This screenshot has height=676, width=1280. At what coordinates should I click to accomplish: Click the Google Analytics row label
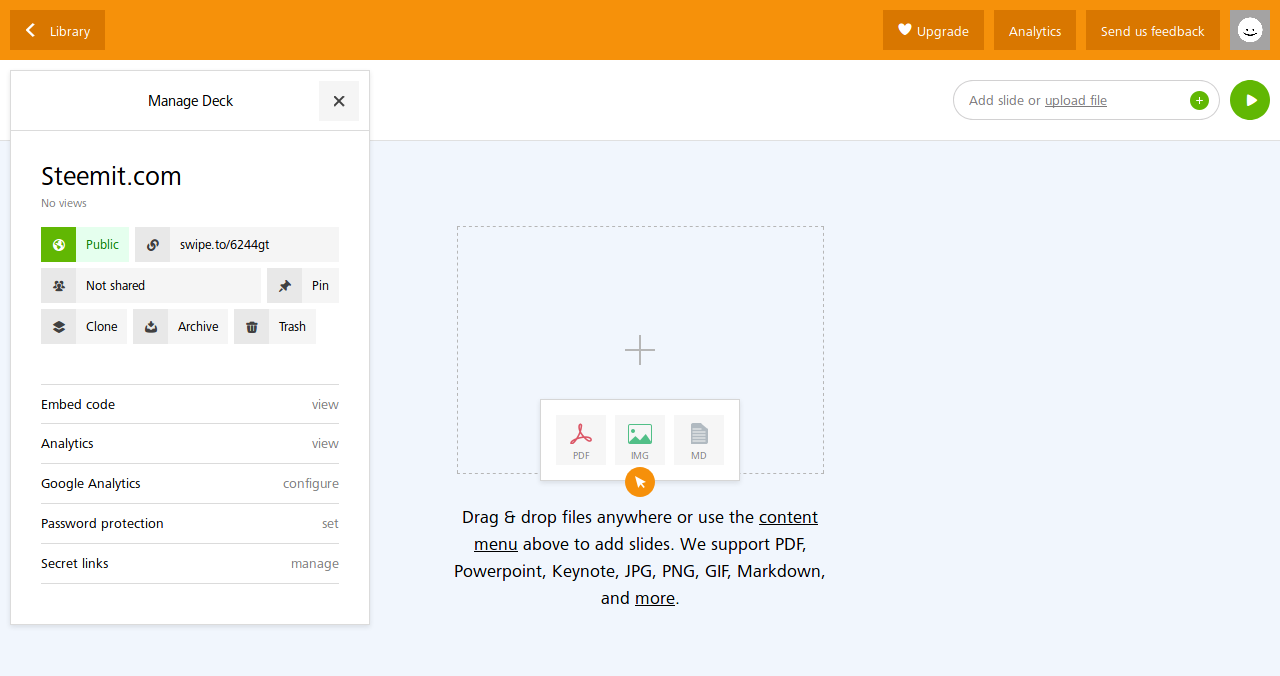(x=91, y=484)
